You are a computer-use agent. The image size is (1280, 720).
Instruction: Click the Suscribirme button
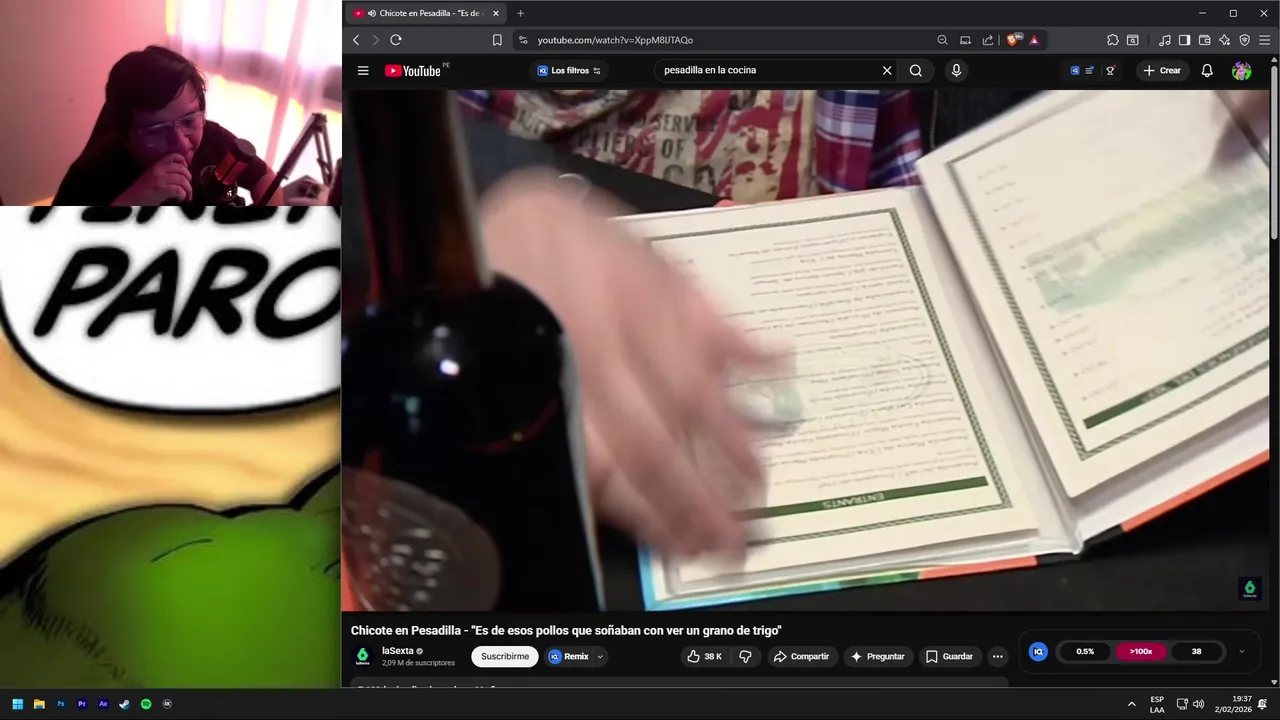point(505,656)
